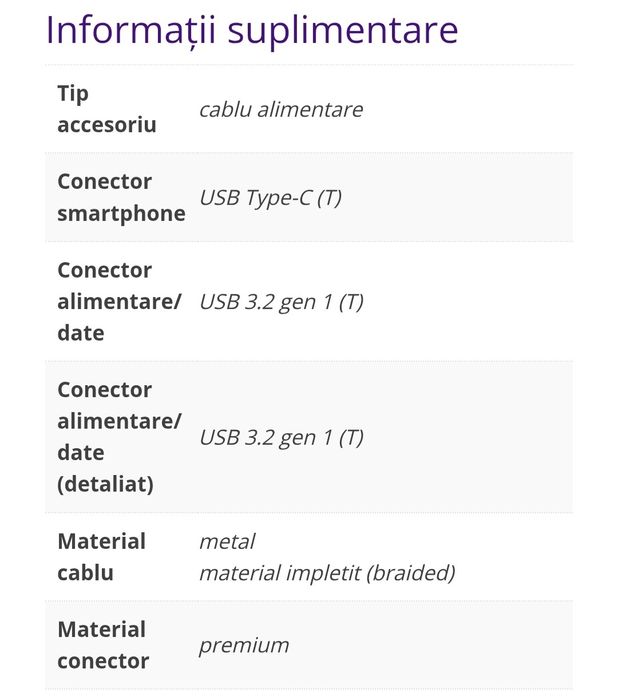Select the 'Conector smartphone' row label

[x=121, y=197]
